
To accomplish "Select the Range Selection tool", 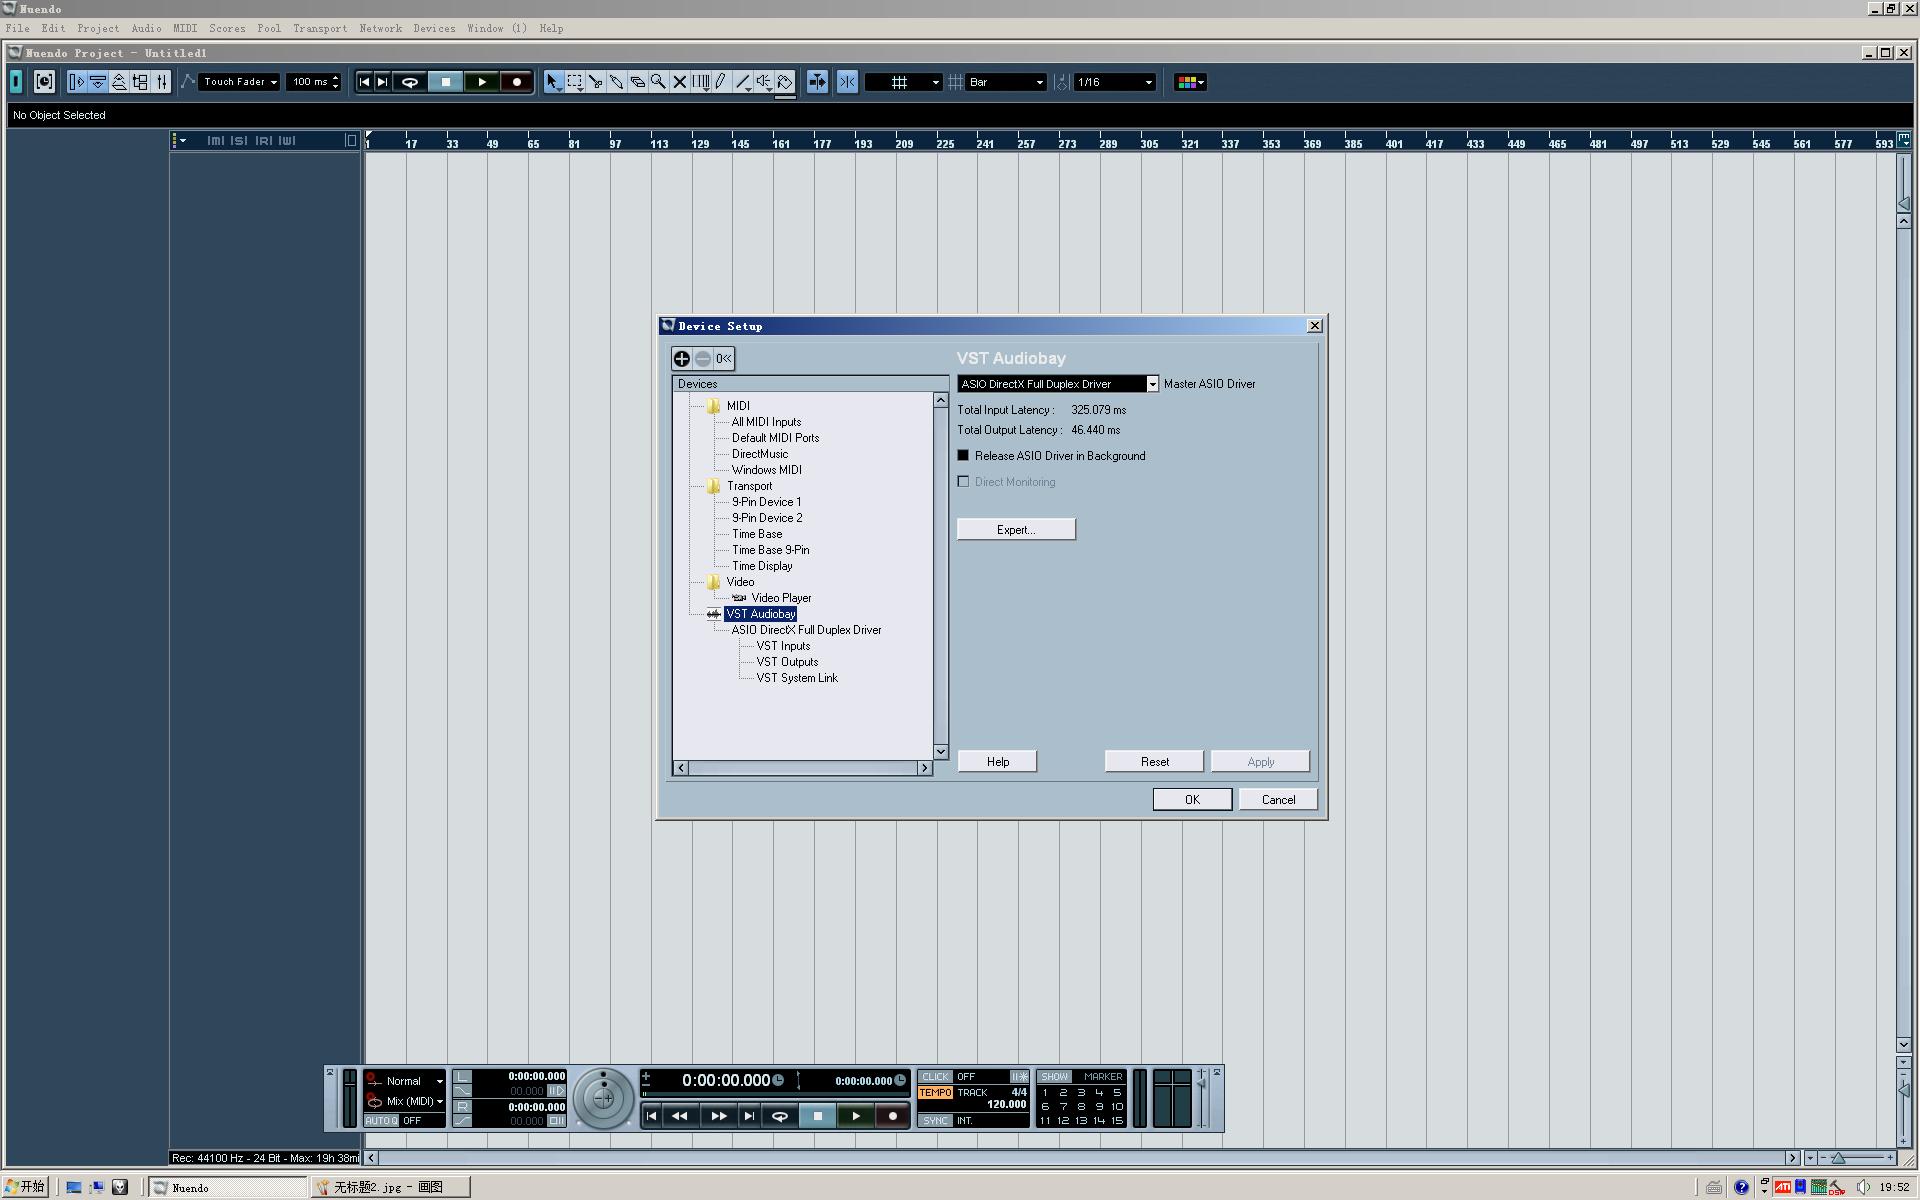I will click(x=575, y=82).
